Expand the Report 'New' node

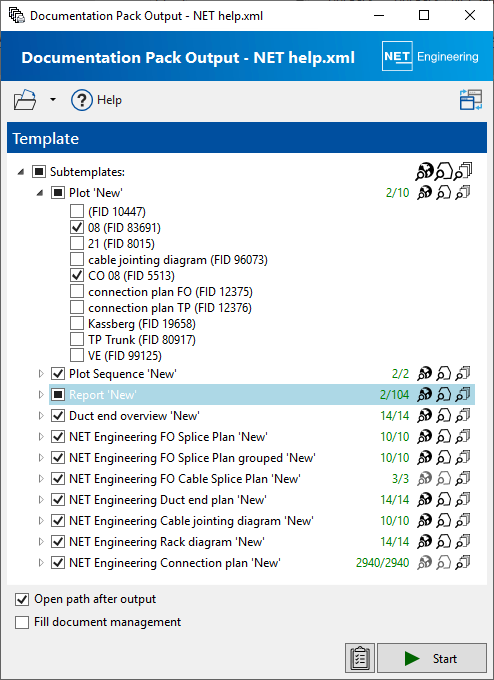(x=41, y=394)
